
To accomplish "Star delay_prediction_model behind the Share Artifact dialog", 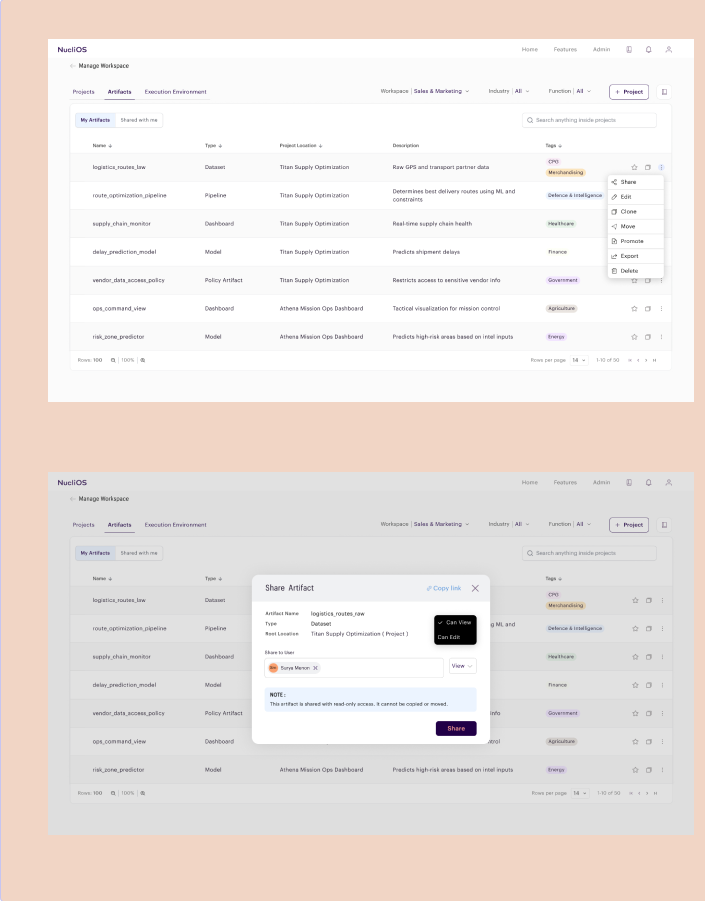I will point(635,685).
